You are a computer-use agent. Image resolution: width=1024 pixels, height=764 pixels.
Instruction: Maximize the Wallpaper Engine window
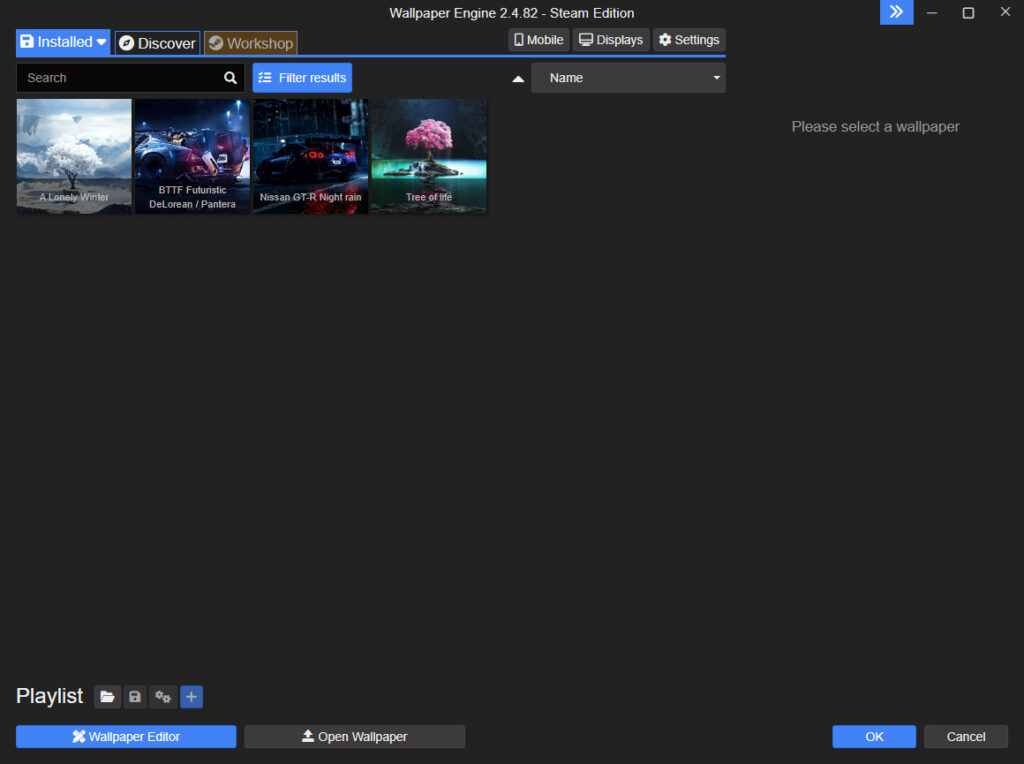tap(968, 12)
